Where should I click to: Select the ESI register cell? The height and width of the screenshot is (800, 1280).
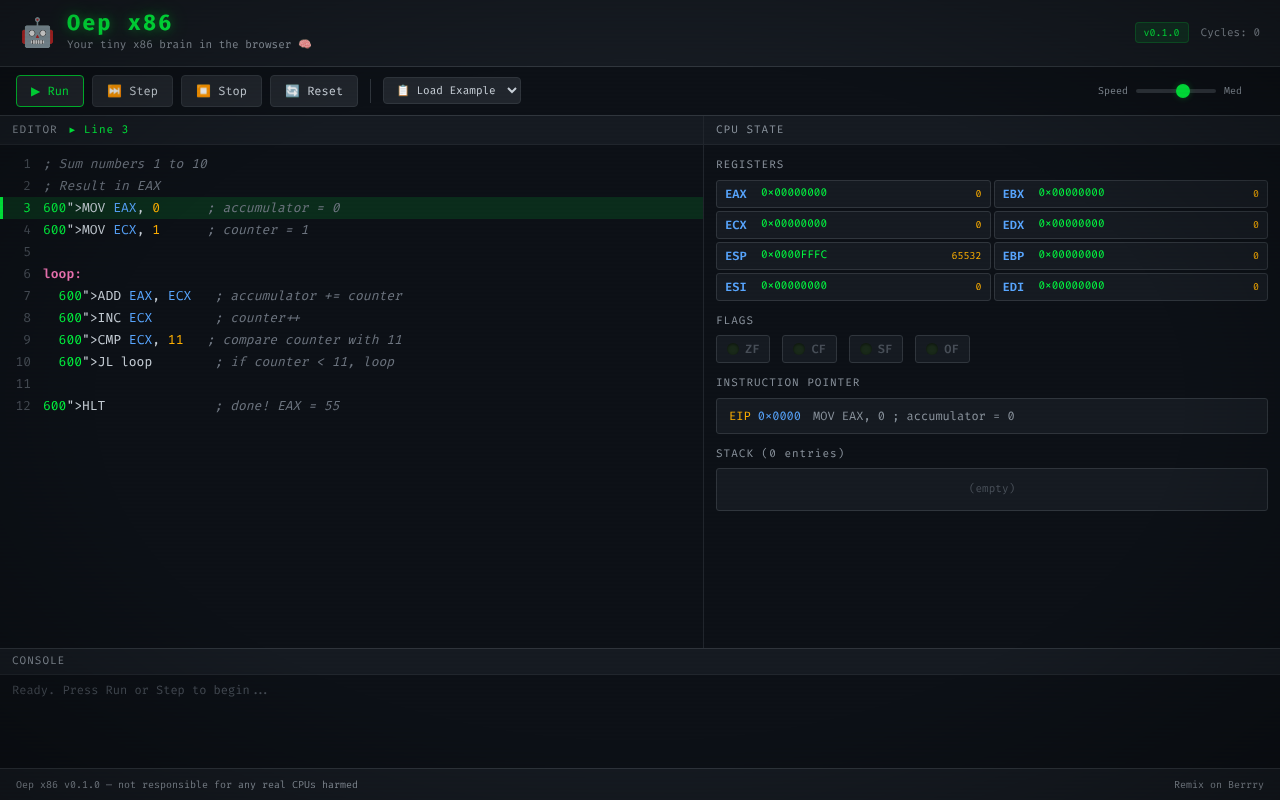click(853, 287)
